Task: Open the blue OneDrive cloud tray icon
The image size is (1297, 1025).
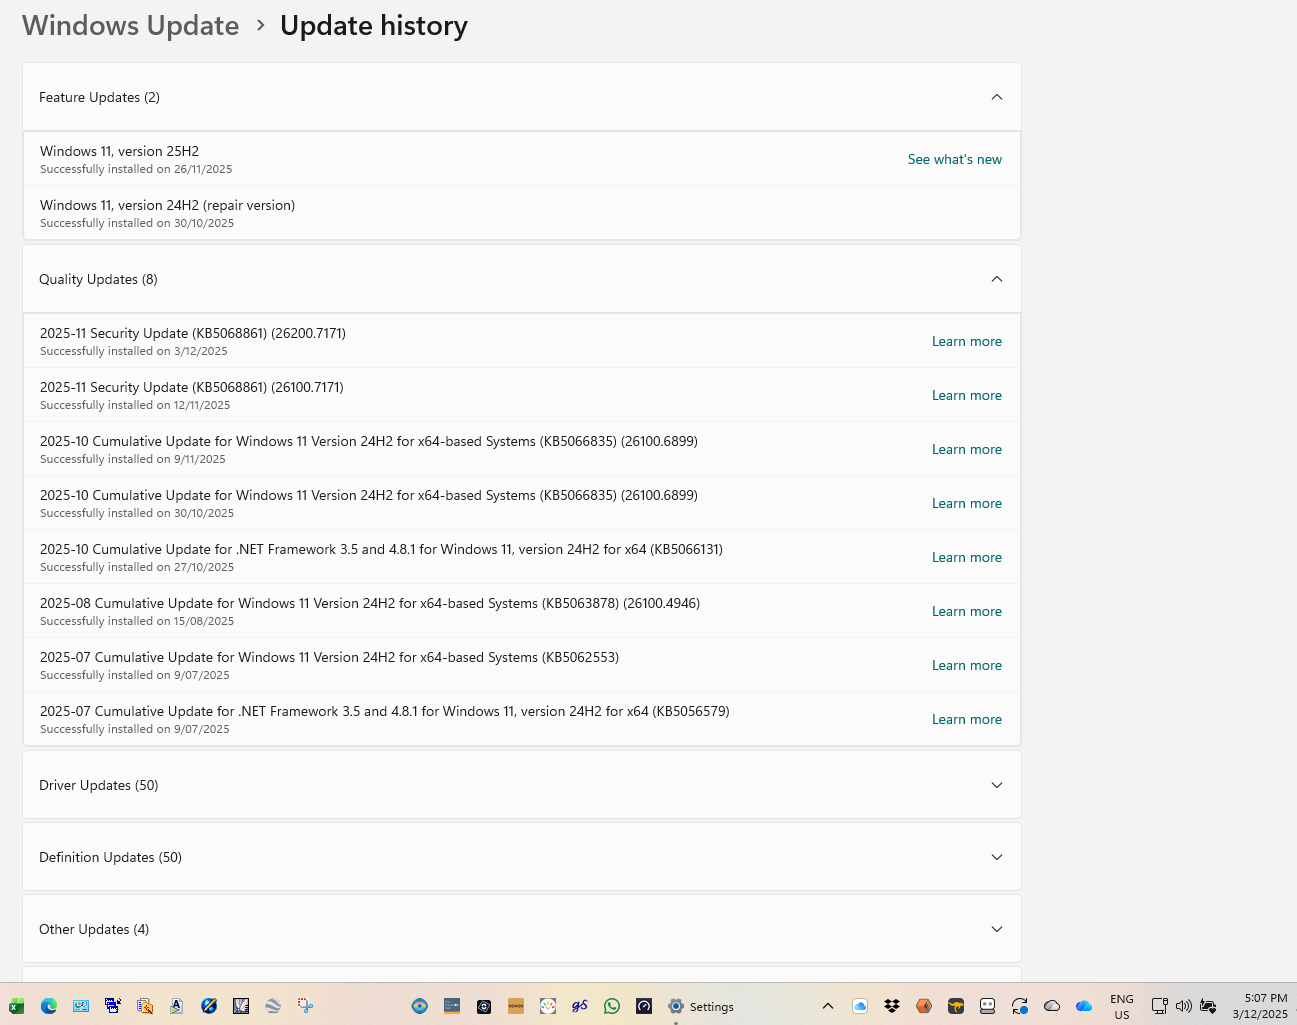Action: click(x=1084, y=1006)
